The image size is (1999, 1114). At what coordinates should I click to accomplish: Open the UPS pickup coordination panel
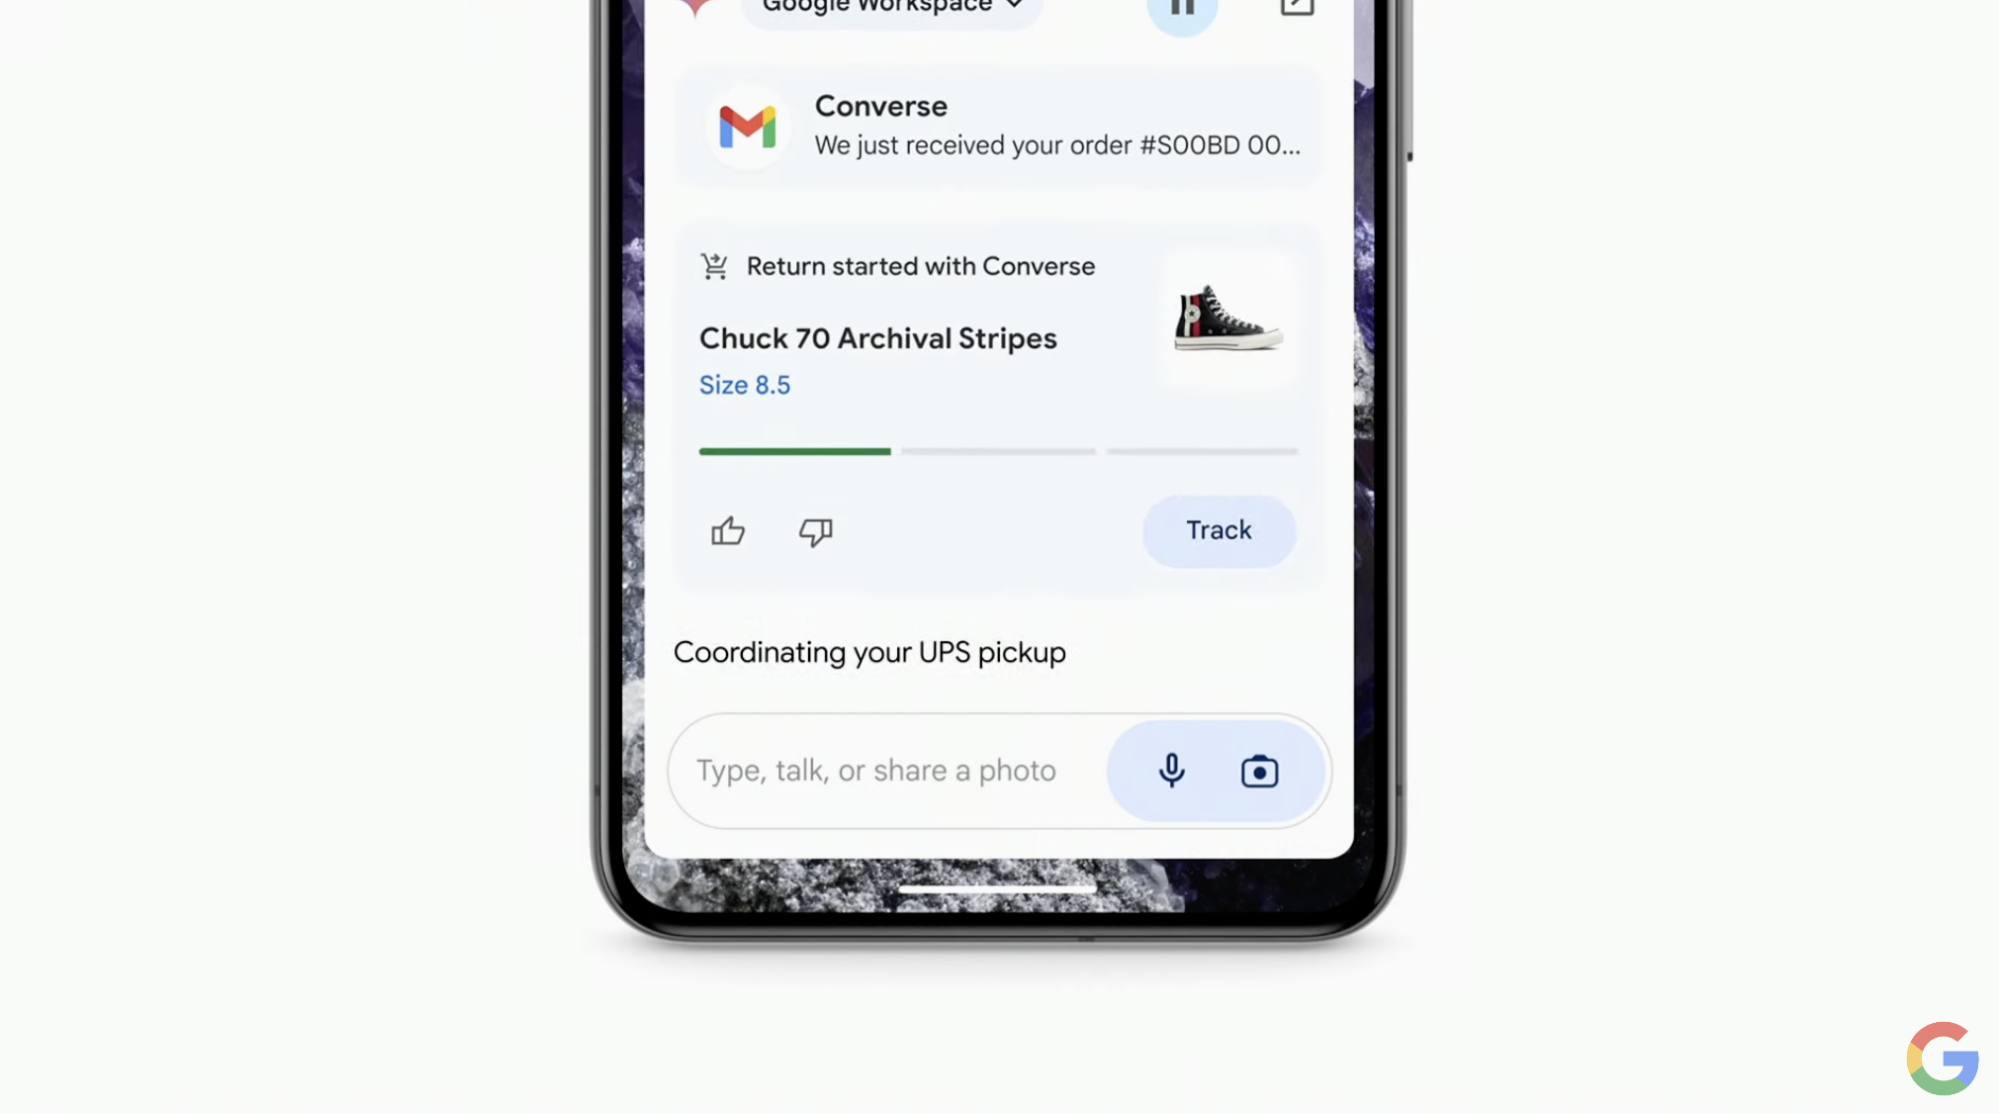pos(868,652)
